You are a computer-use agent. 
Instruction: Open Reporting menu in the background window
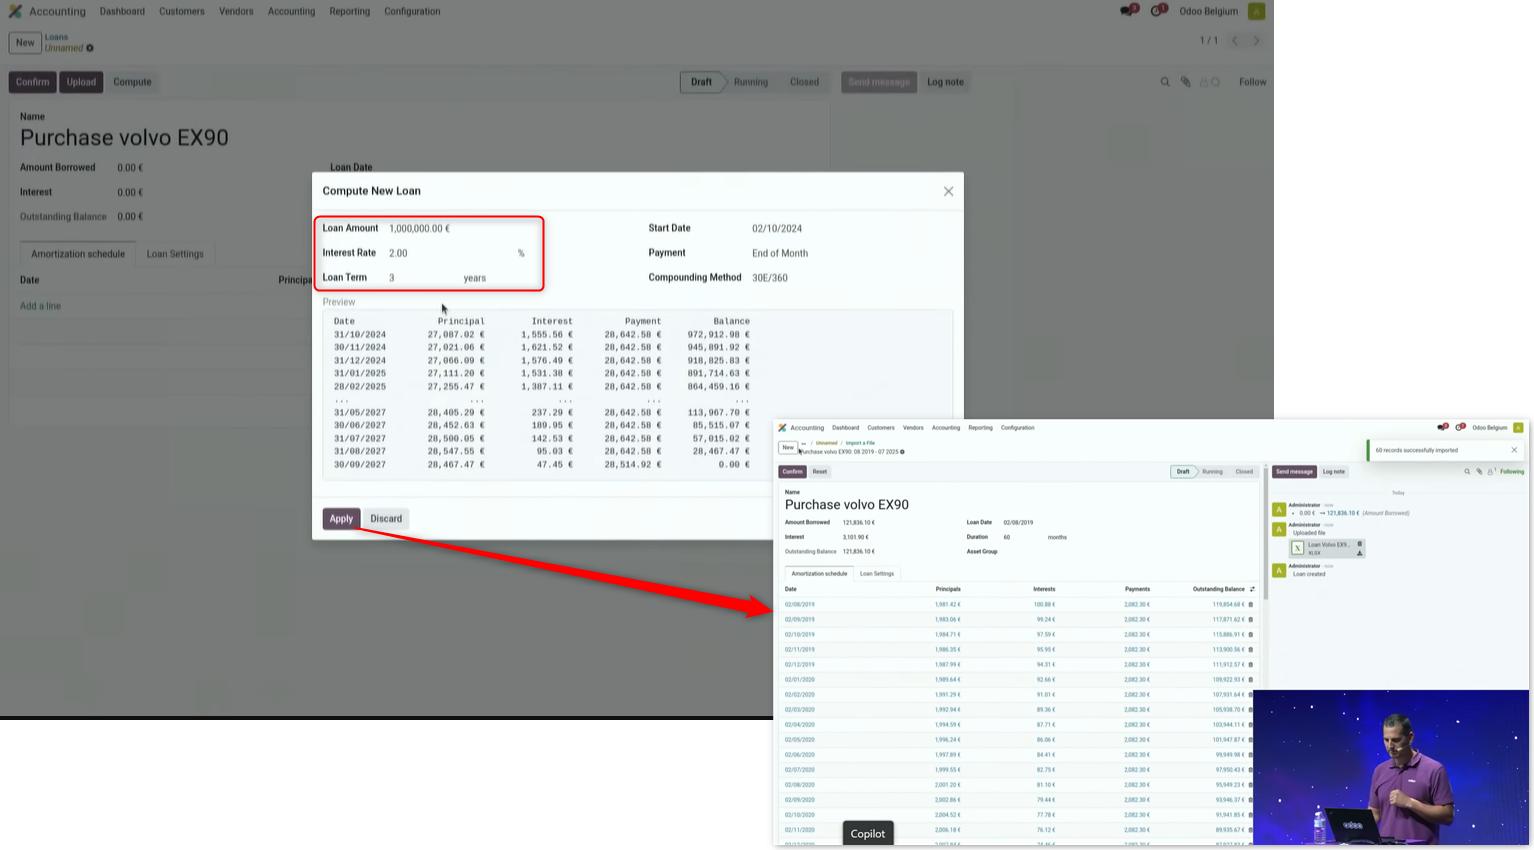point(349,11)
